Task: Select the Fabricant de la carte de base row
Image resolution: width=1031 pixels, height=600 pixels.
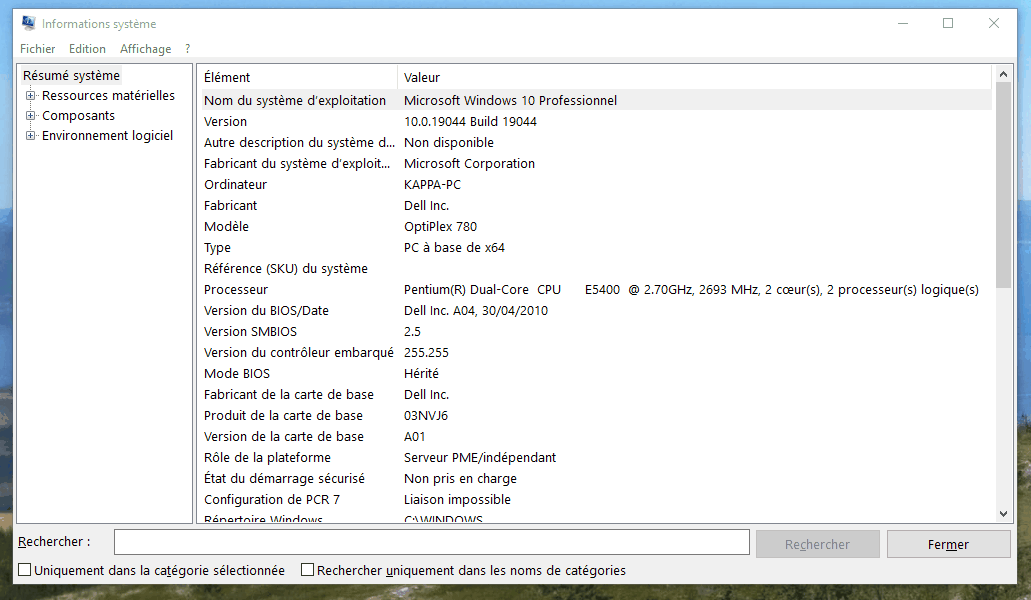Action: pos(595,395)
